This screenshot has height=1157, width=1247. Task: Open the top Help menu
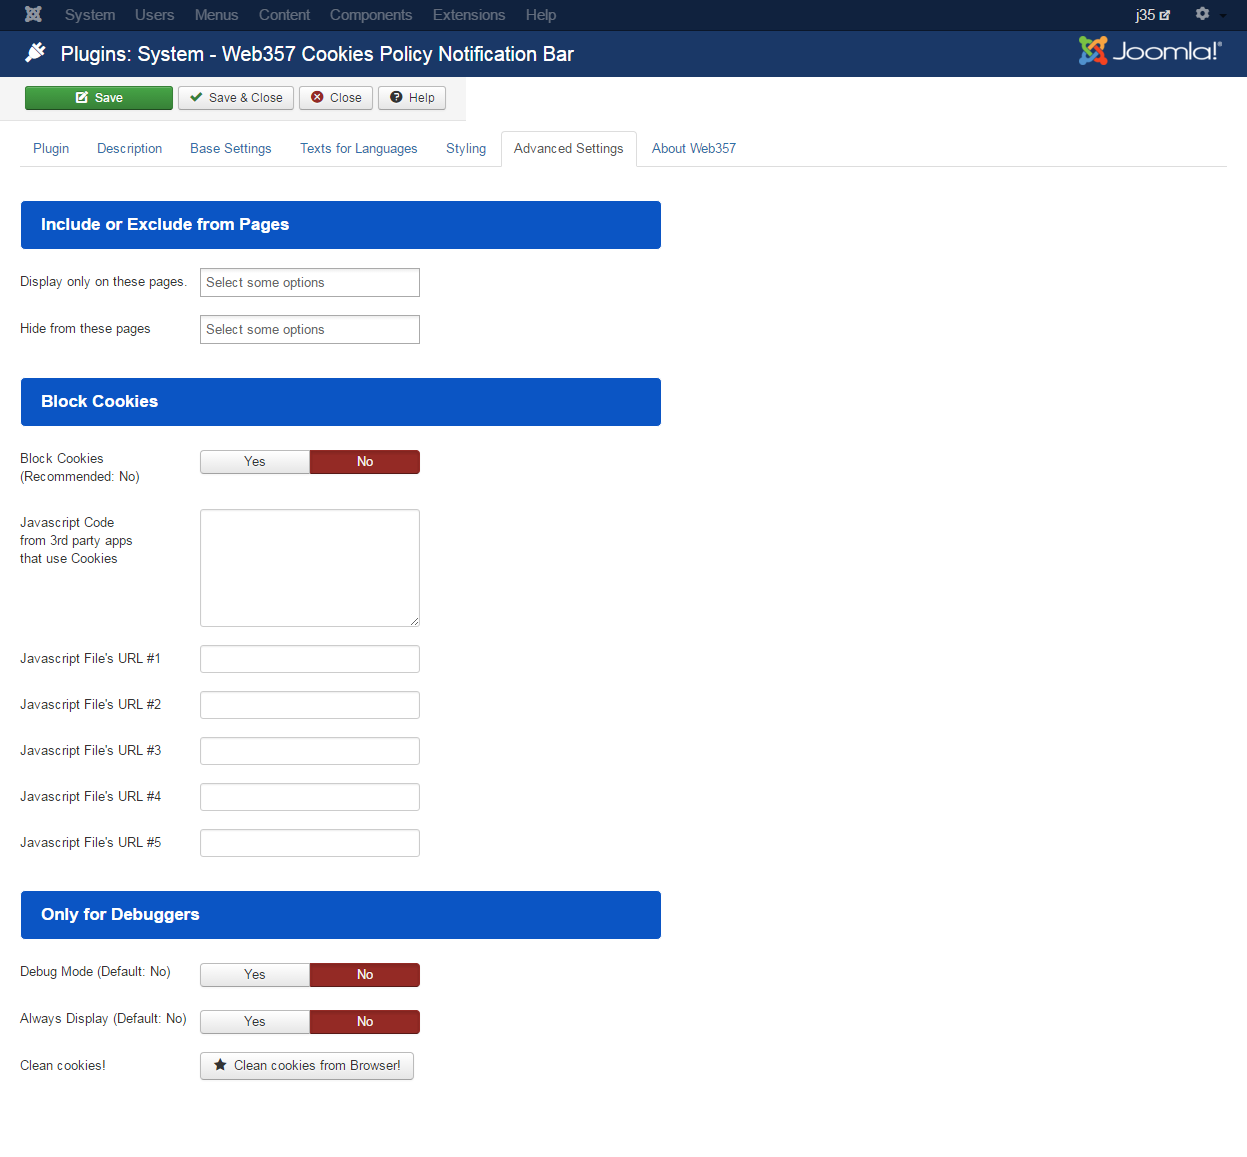[541, 15]
